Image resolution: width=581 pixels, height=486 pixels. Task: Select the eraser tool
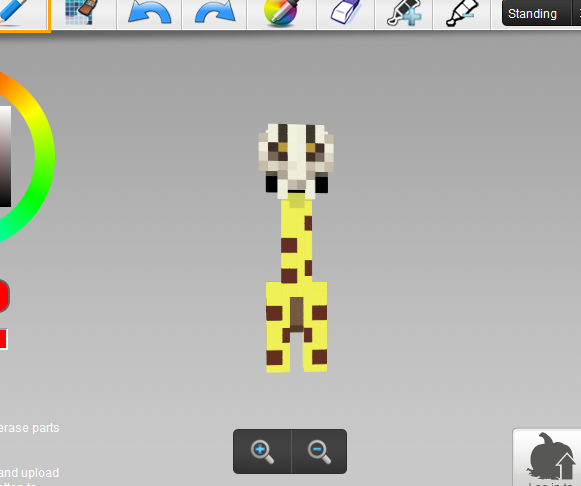click(346, 13)
